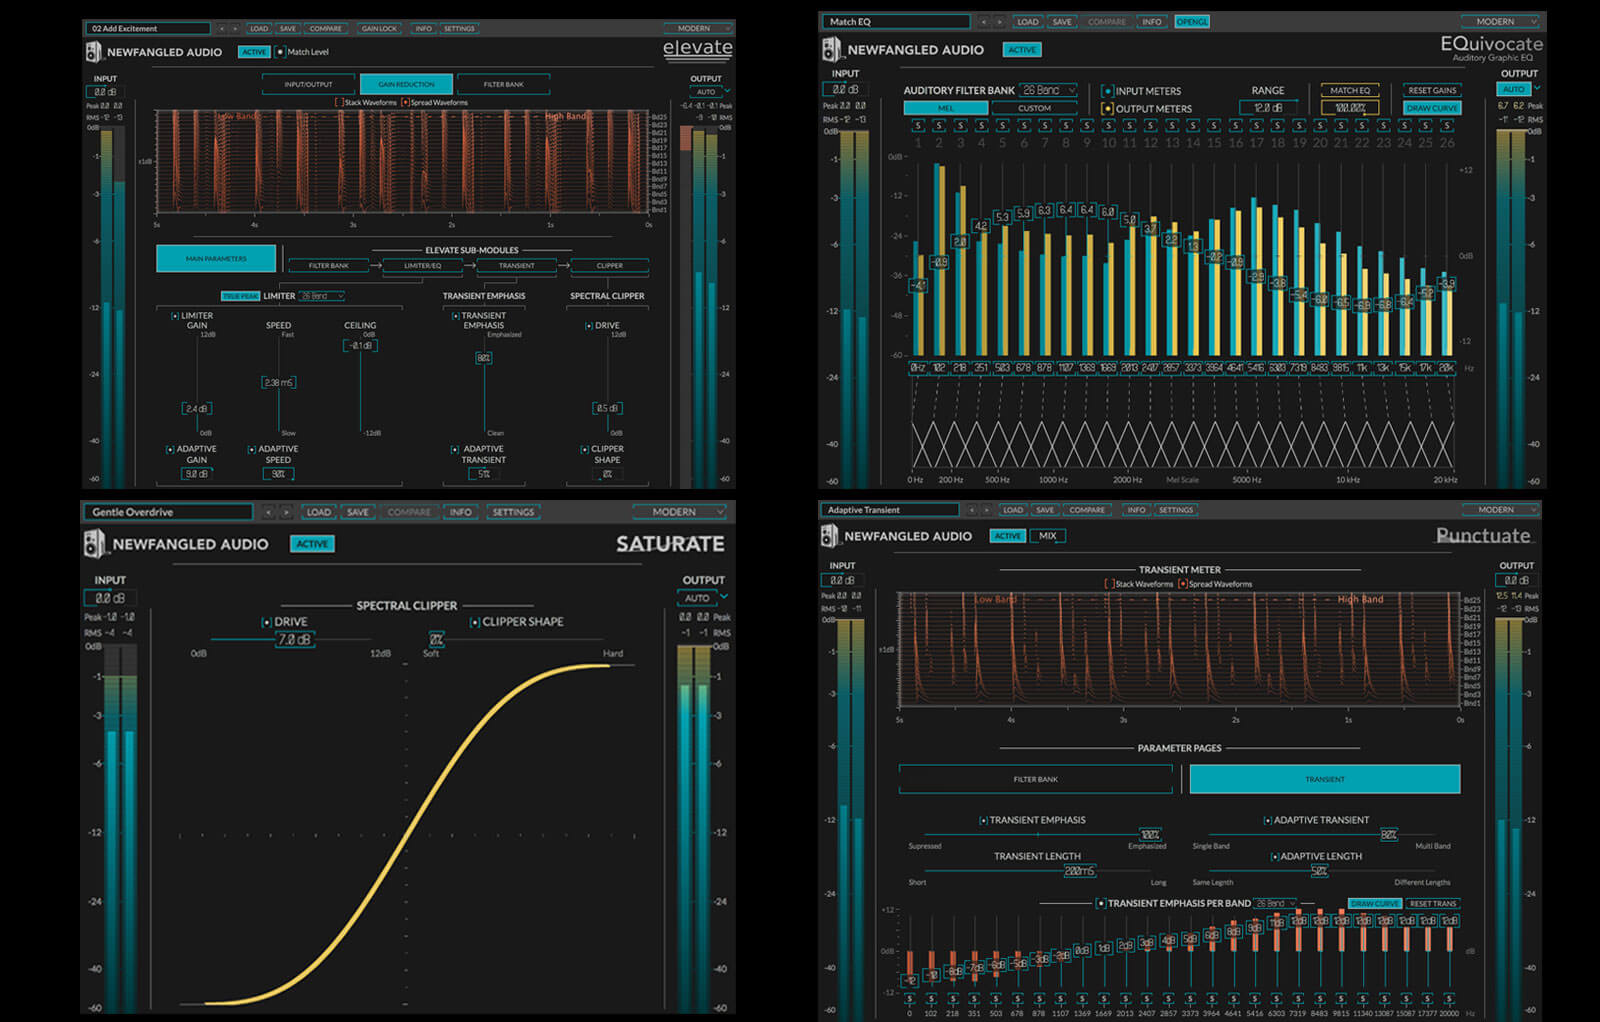Go to previous preset in Elevate window
1600x1022 pixels.
pos(222,28)
